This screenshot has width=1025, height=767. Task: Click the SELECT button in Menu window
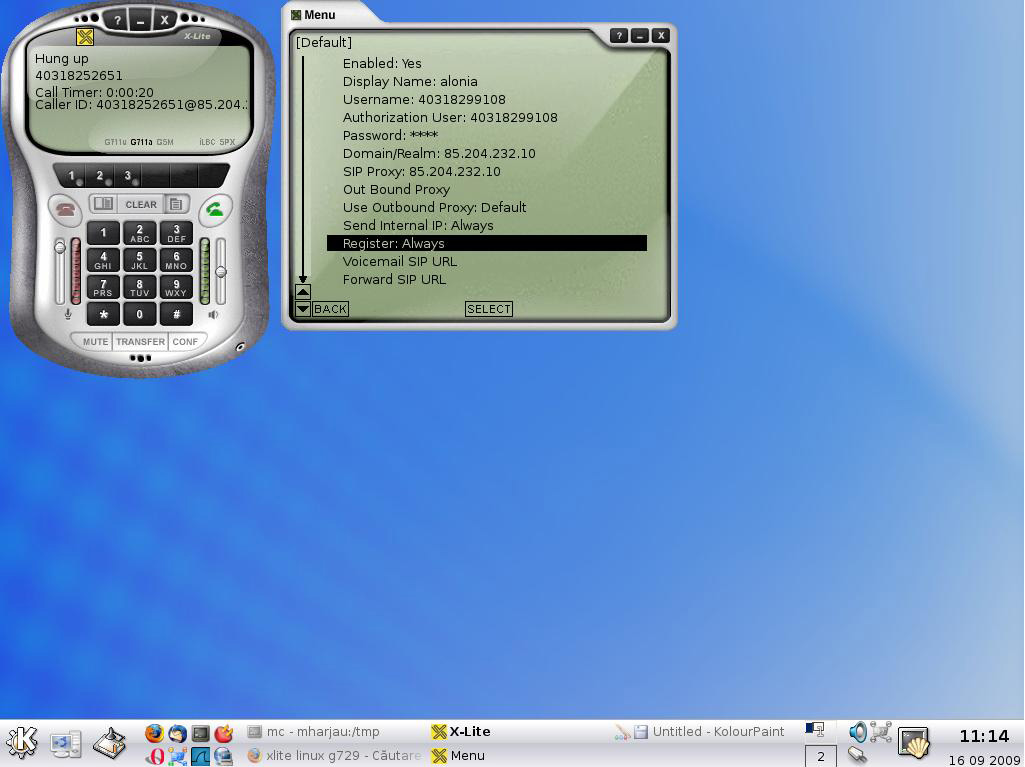click(x=488, y=309)
